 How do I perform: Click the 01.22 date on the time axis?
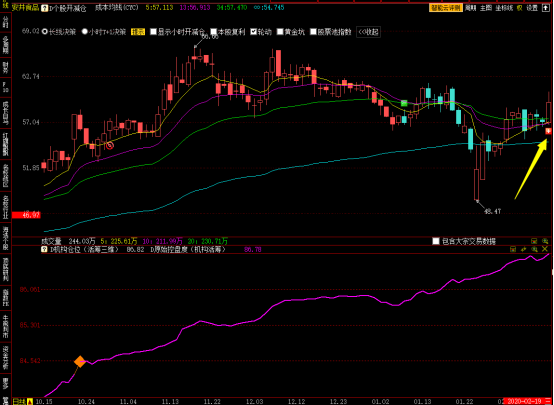click(x=465, y=401)
